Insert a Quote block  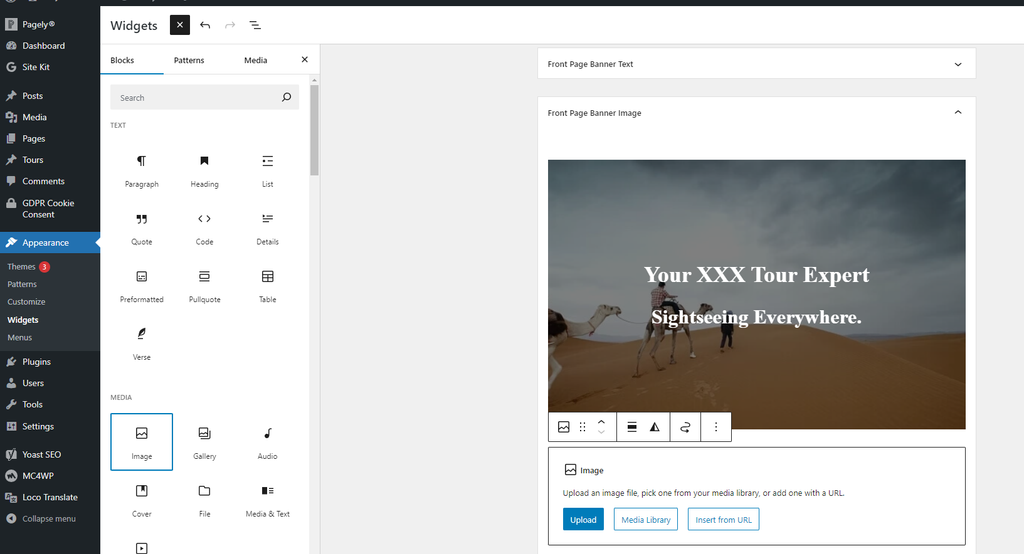142,228
